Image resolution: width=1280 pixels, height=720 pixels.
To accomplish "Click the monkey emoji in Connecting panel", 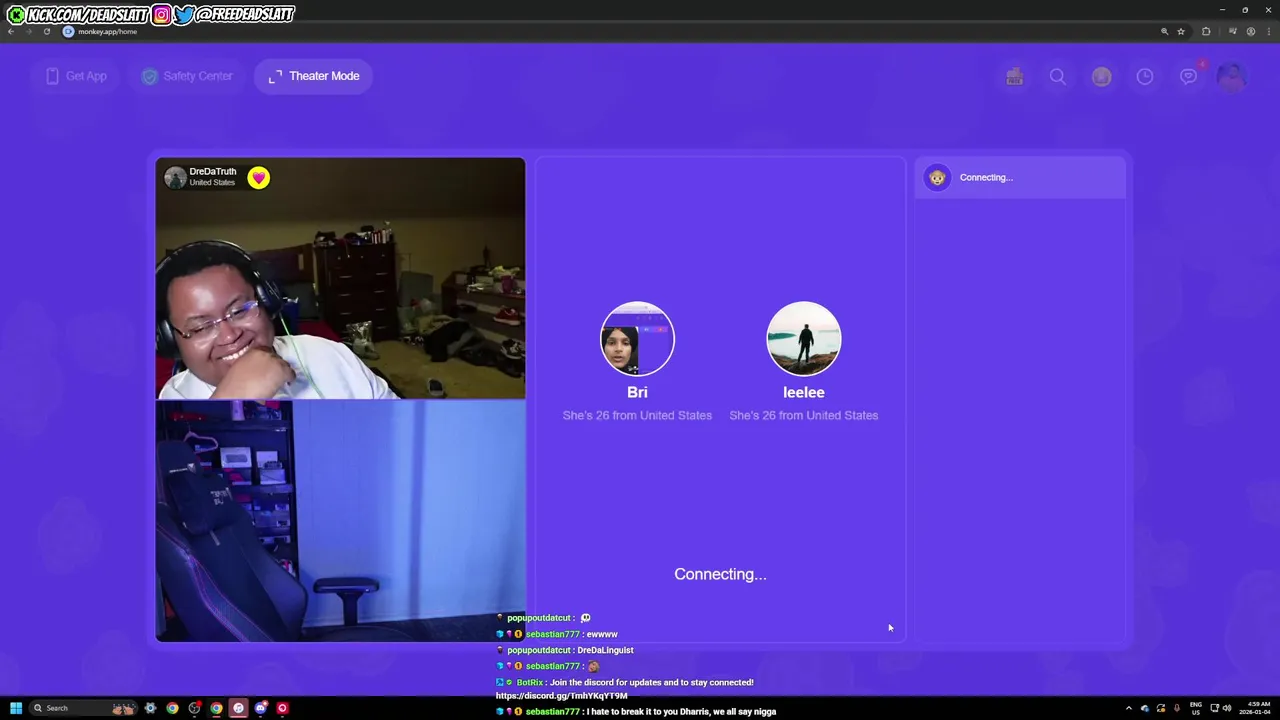I will pos(937,178).
